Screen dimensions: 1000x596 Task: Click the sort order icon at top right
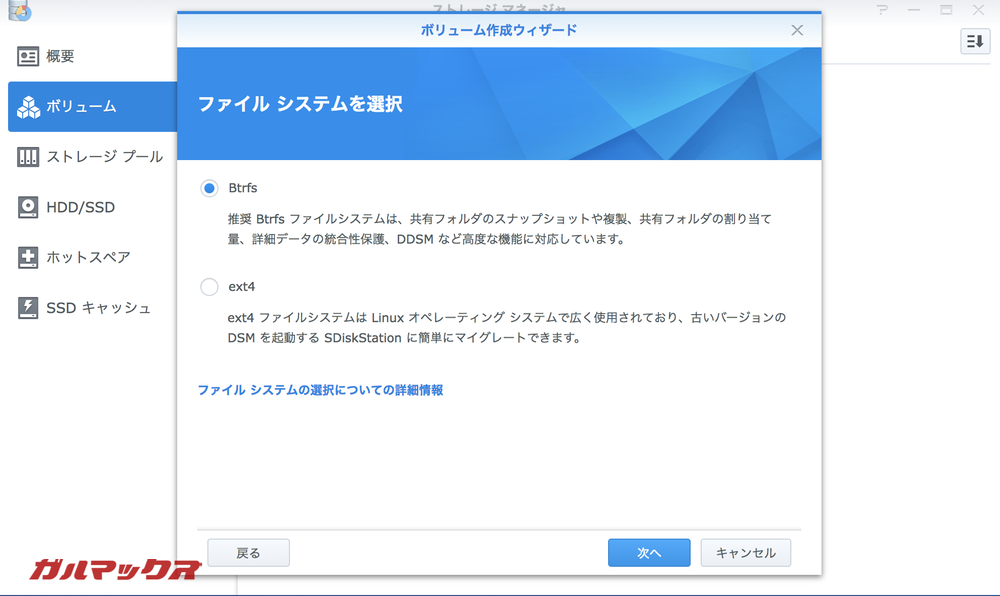974,41
